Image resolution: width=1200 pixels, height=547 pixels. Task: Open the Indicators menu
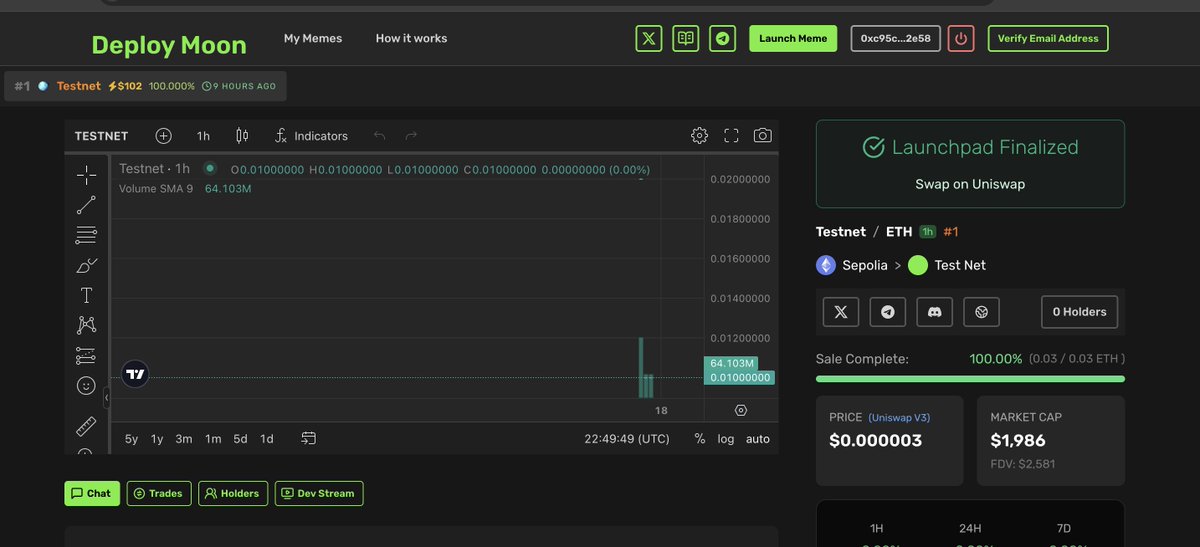tap(311, 136)
